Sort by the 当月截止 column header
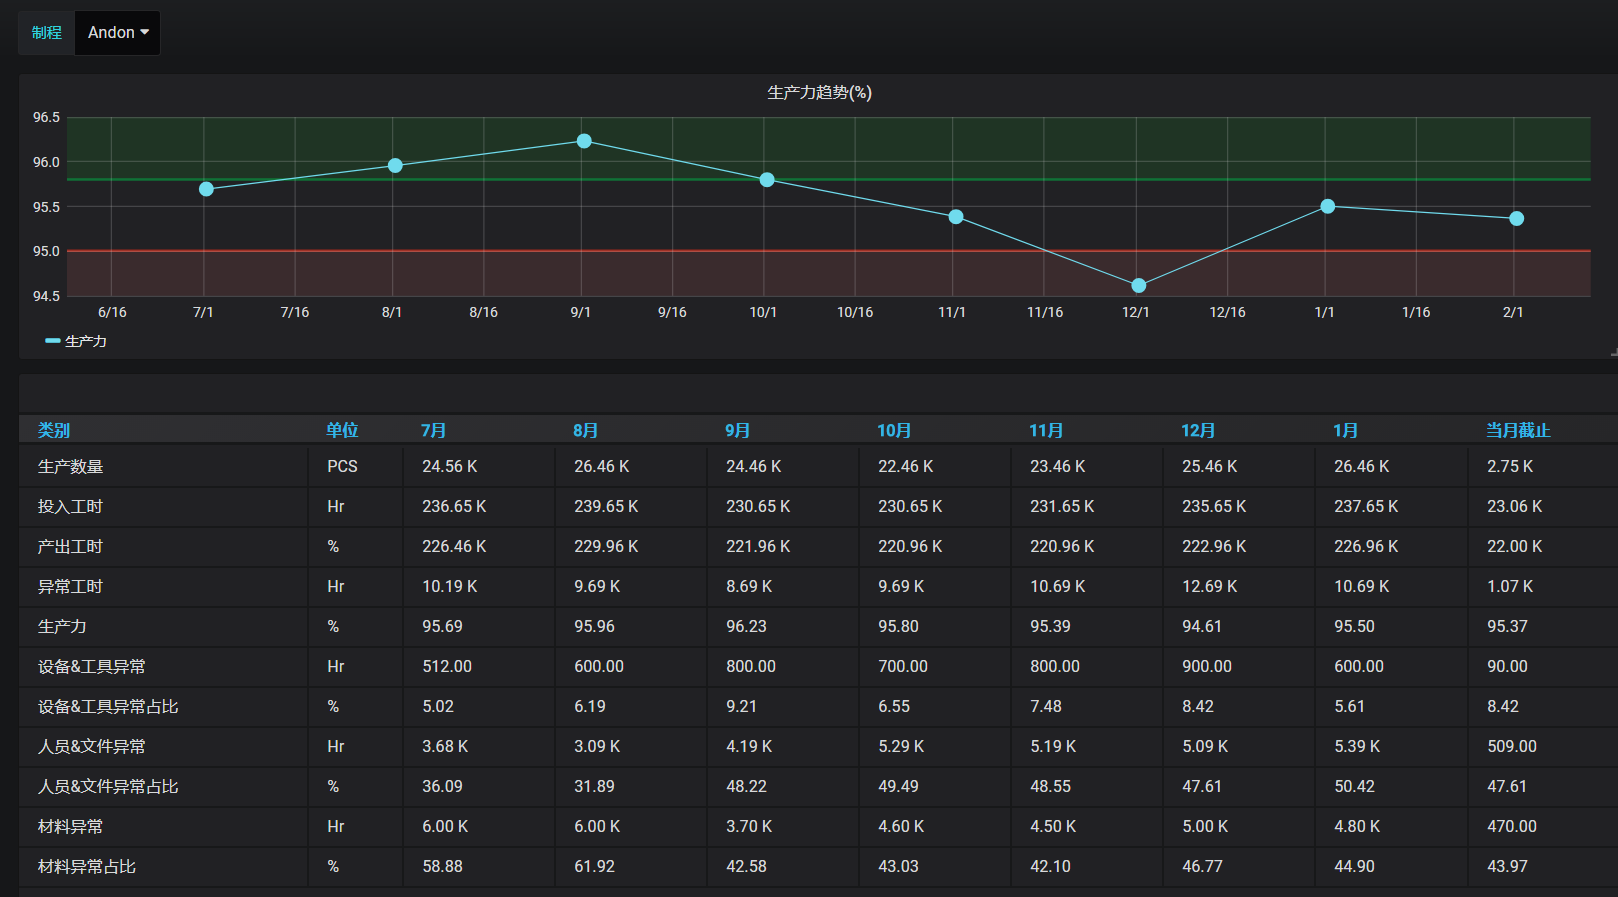1618x897 pixels. [1517, 431]
